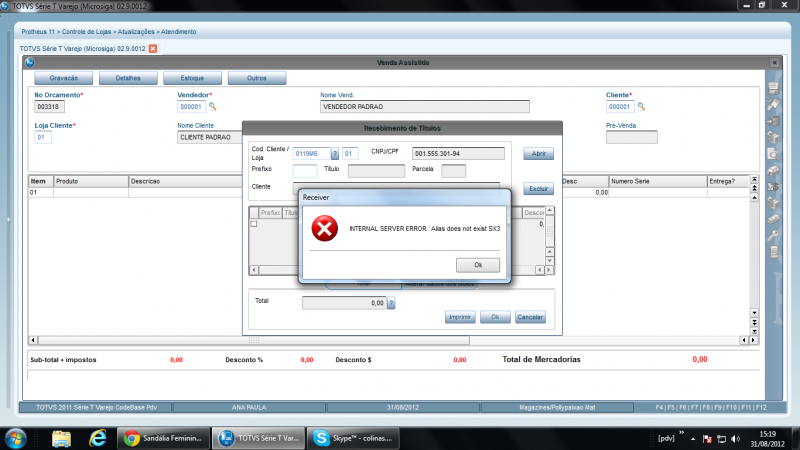Image resolution: width=800 pixels, height=450 pixels.
Task: Open the Detalhes menu
Action: tap(128, 78)
